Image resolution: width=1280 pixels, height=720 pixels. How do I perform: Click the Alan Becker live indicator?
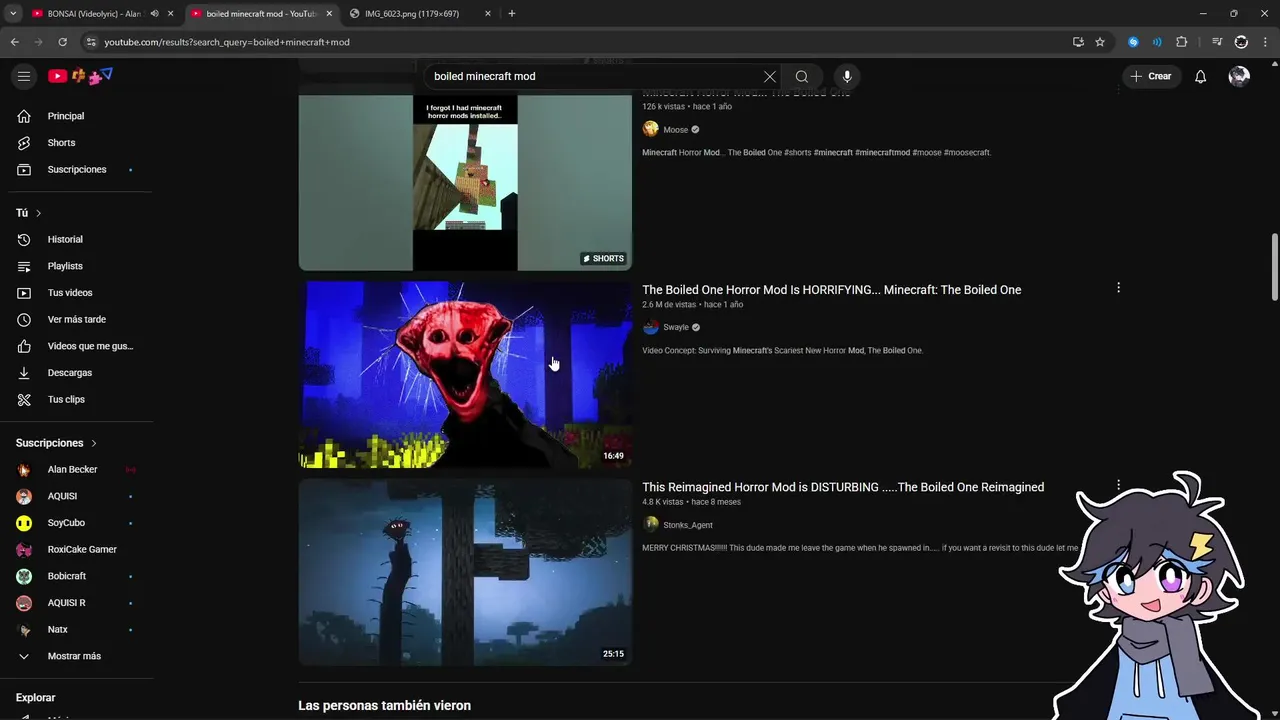click(x=130, y=470)
